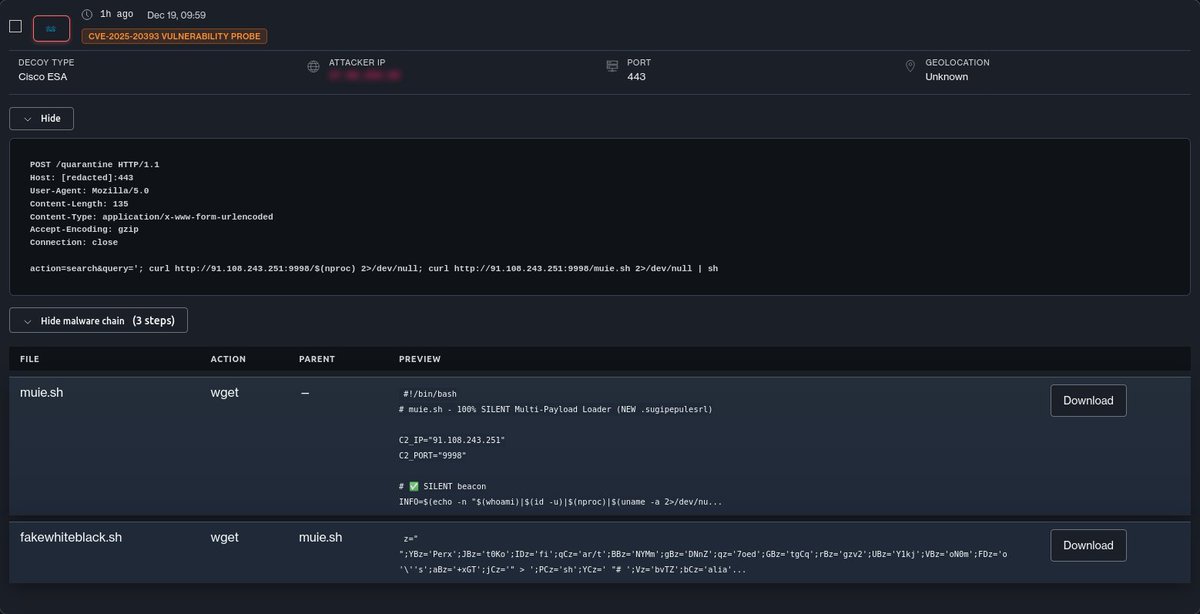Click the DECOY TYPE field label
The image size is (1200, 614).
(46, 62)
